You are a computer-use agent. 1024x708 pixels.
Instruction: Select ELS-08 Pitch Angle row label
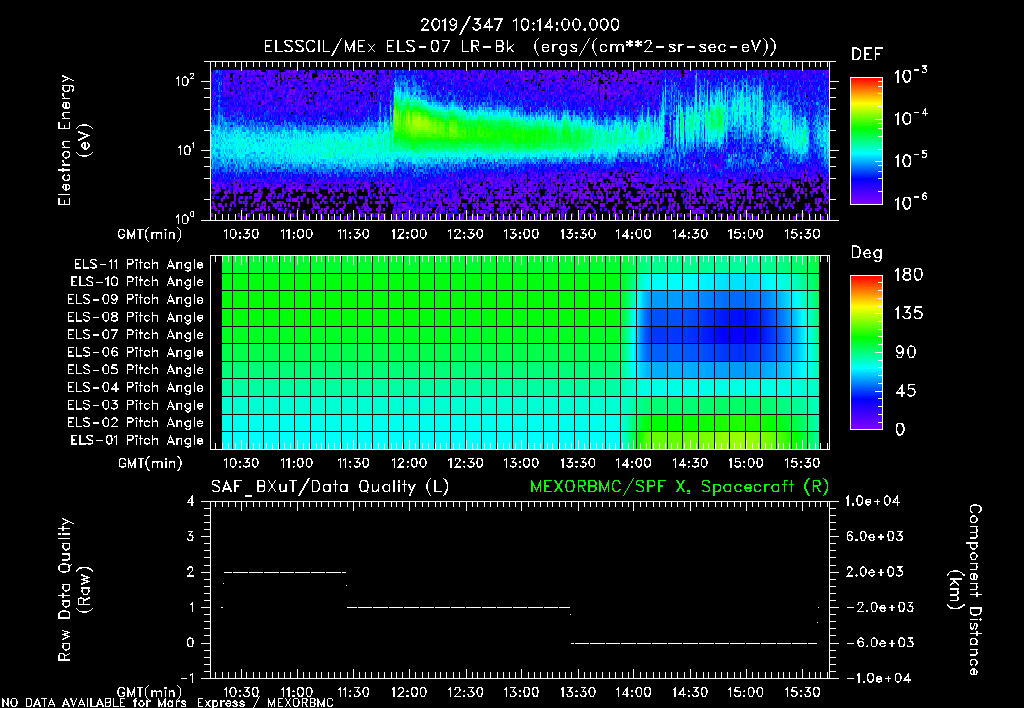click(136, 317)
